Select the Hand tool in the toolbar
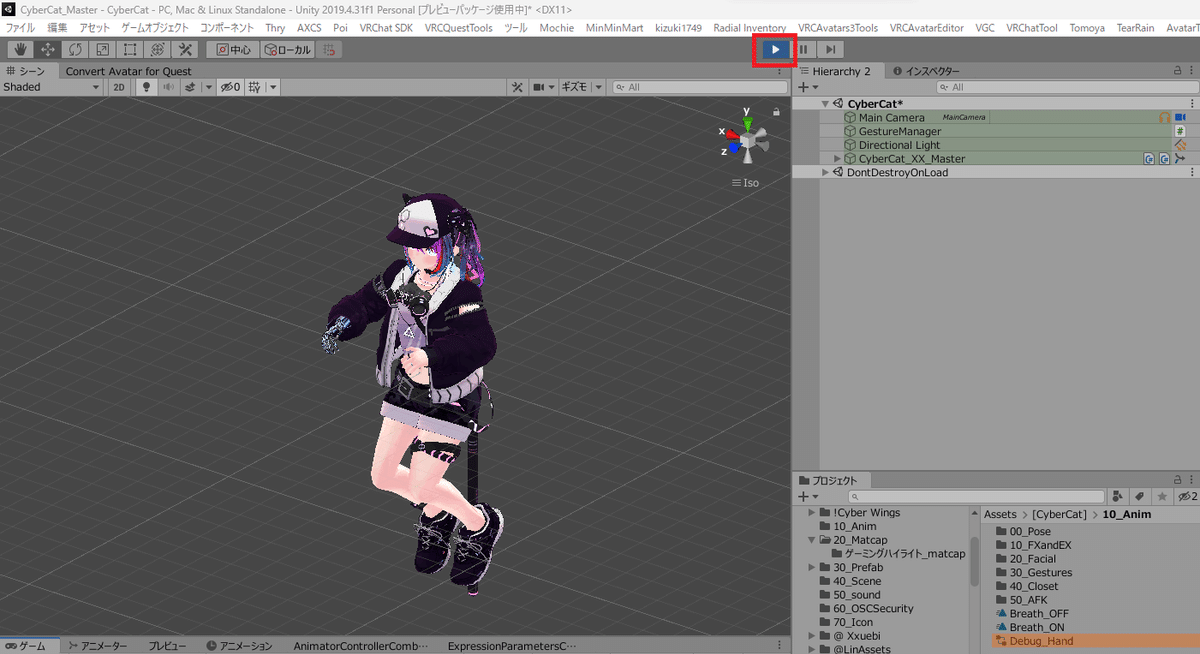Image resolution: width=1200 pixels, height=654 pixels. pyautogui.click(x=20, y=49)
